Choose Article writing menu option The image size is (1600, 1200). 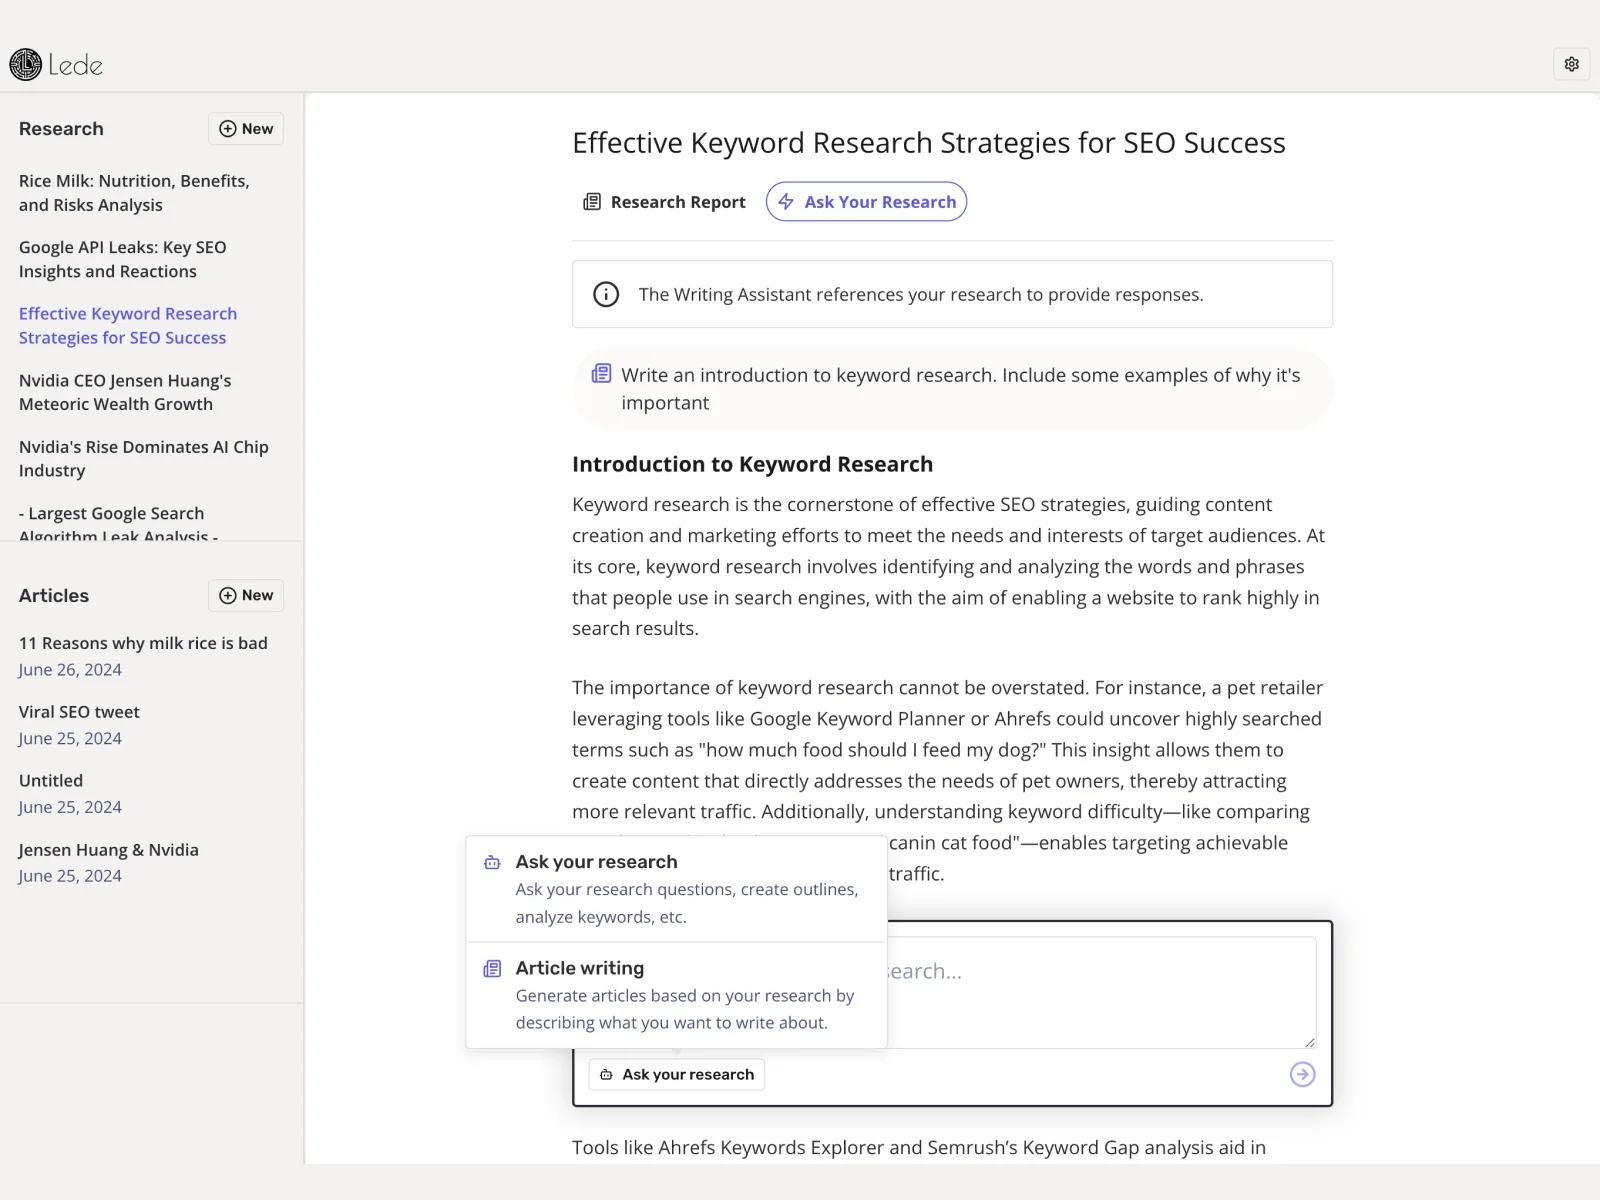coord(677,995)
